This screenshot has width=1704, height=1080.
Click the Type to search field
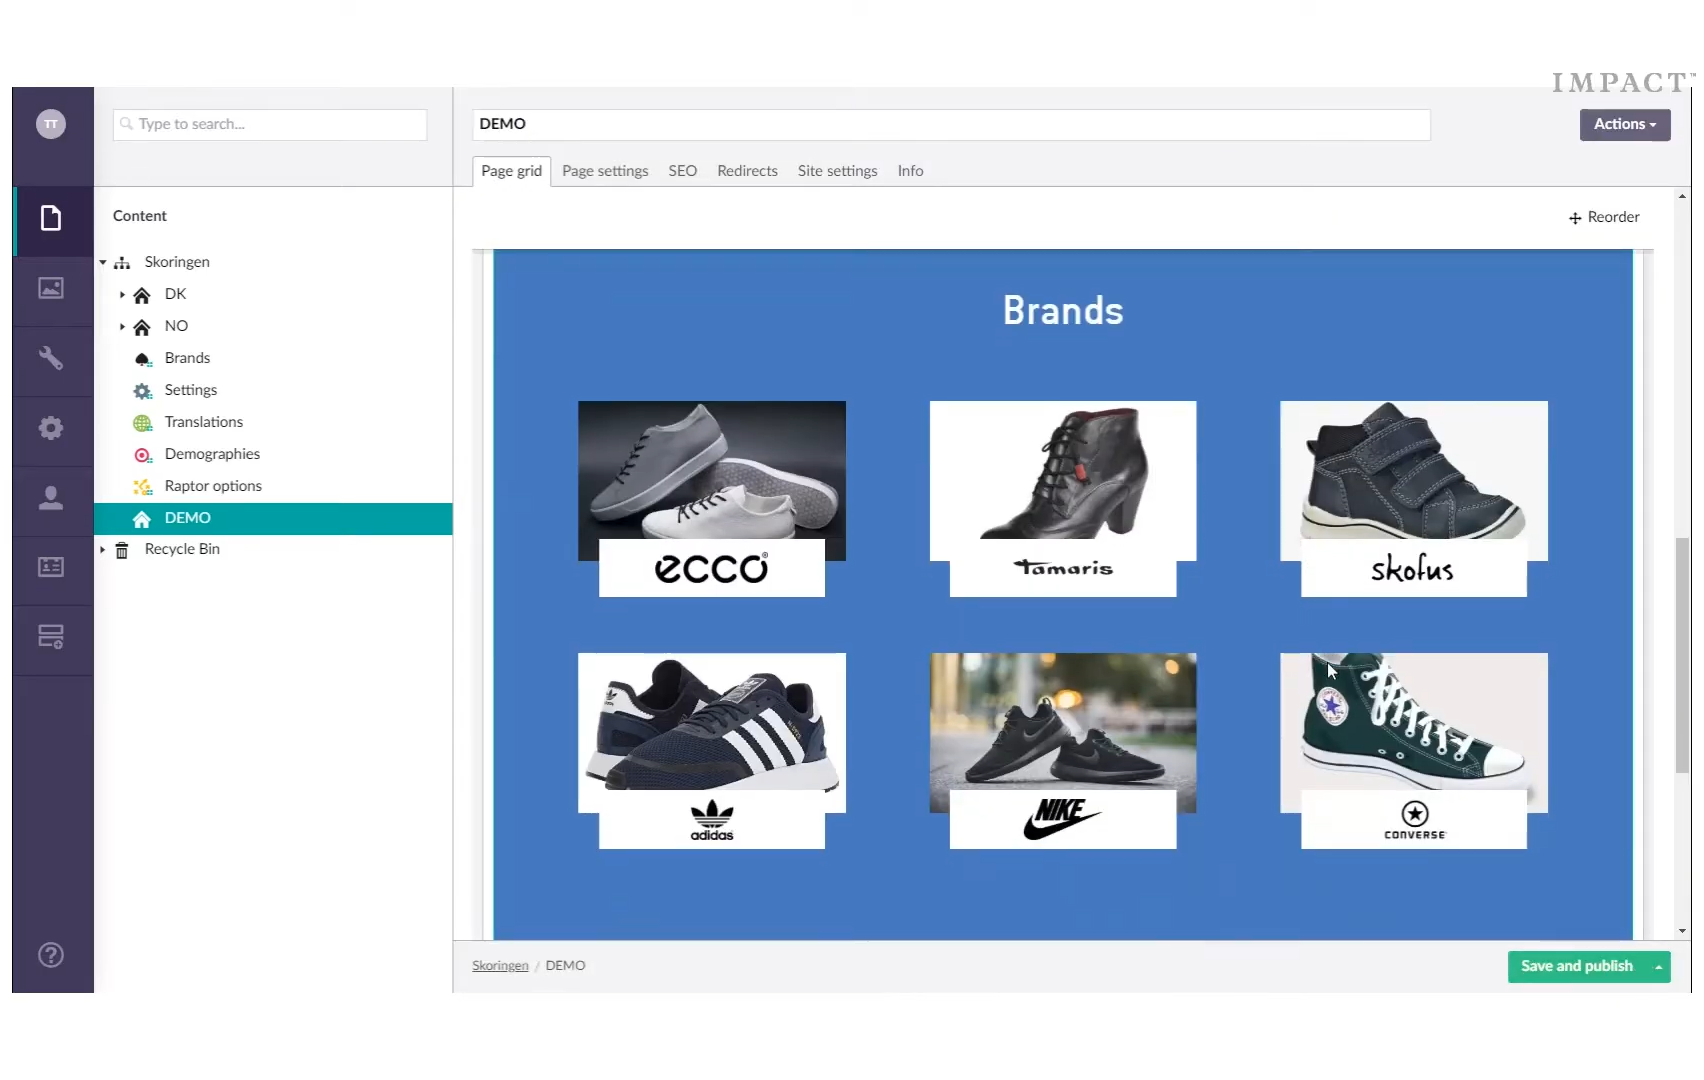tap(270, 125)
